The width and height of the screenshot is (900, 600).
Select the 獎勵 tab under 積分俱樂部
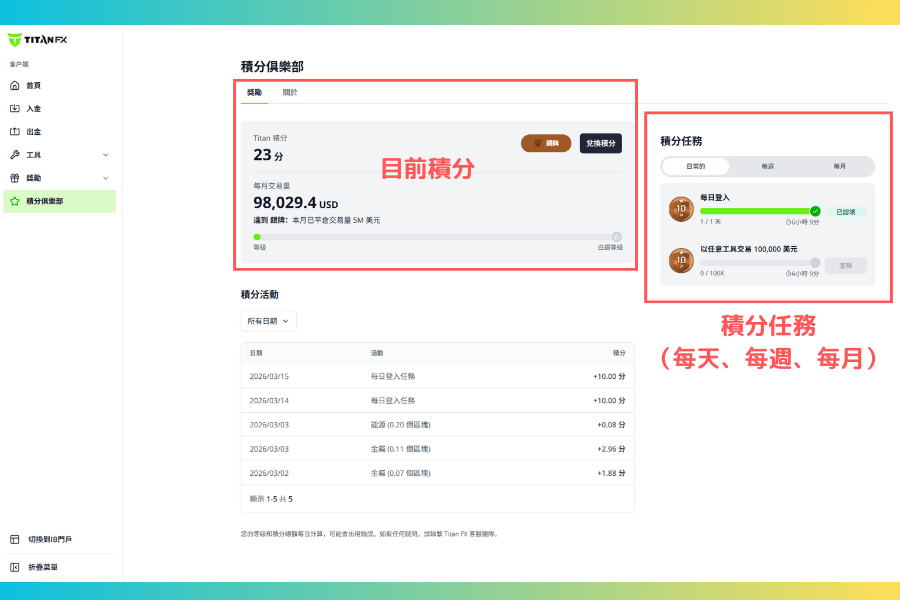coord(255,92)
